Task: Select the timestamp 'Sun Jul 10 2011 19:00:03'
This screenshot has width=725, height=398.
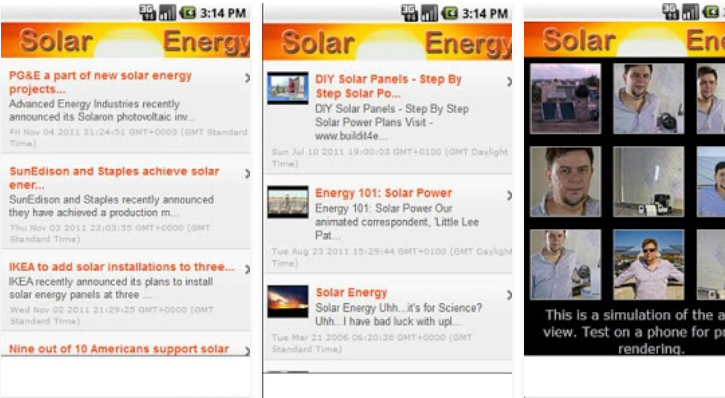Action: click(332, 152)
